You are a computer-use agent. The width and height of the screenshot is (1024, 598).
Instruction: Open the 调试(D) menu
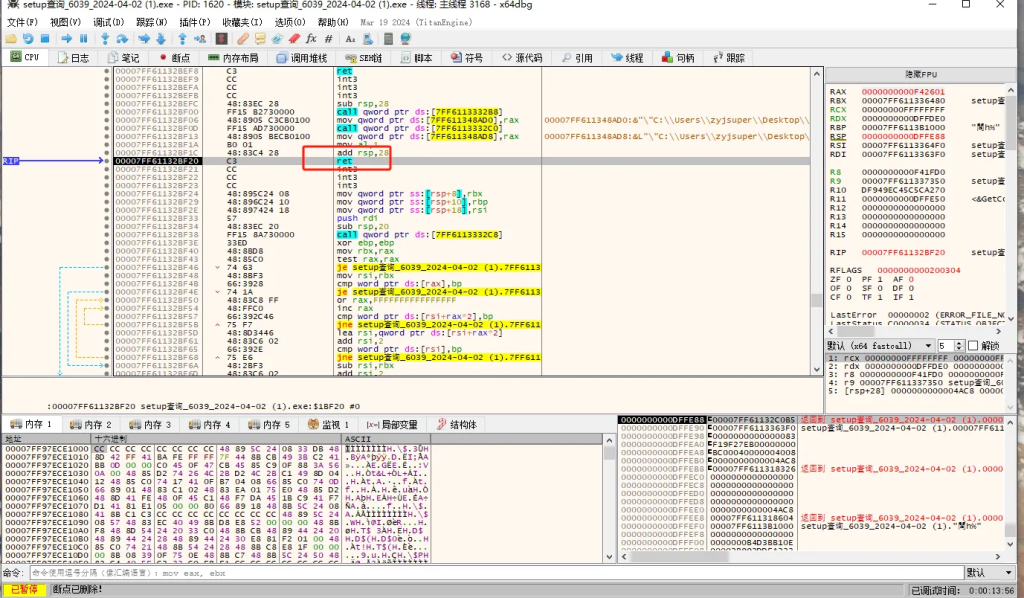pos(109,22)
